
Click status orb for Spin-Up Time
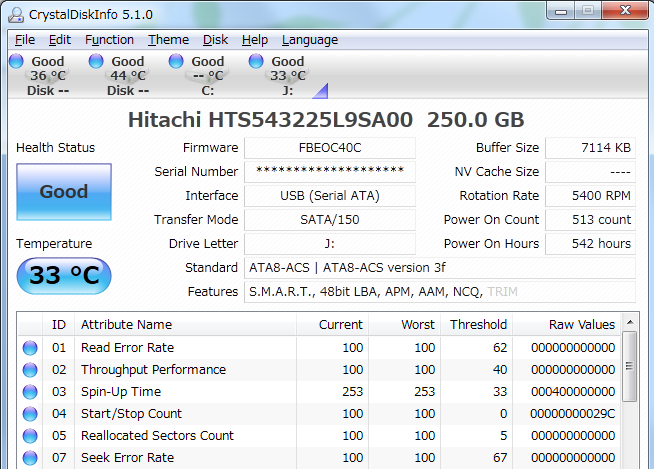(30, 392)
